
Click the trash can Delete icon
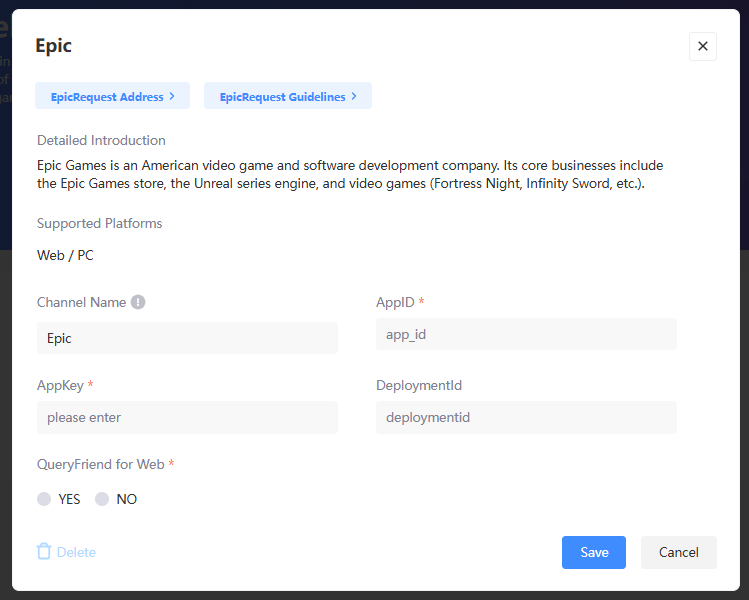(x=44, y=551)
